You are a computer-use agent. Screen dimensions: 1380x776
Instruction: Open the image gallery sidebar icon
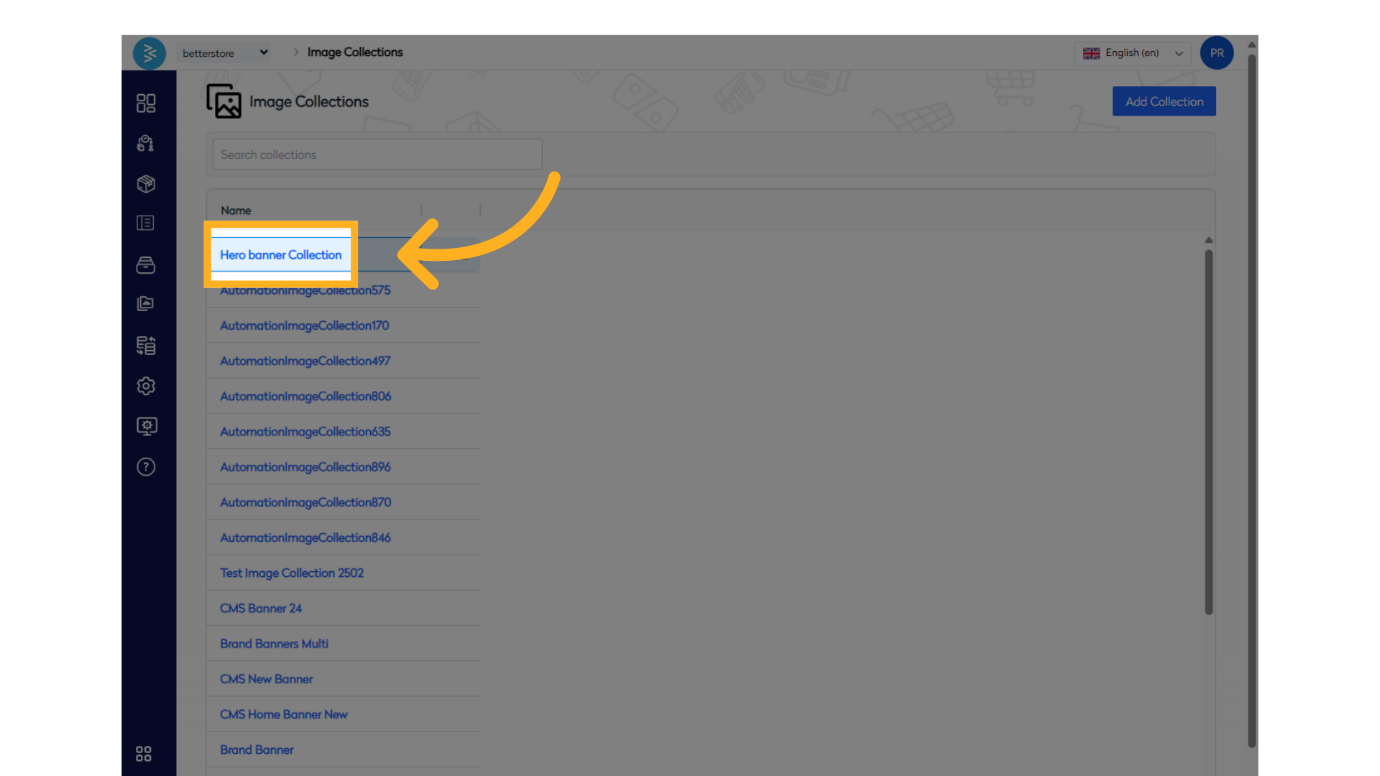[x=146, y=304]
